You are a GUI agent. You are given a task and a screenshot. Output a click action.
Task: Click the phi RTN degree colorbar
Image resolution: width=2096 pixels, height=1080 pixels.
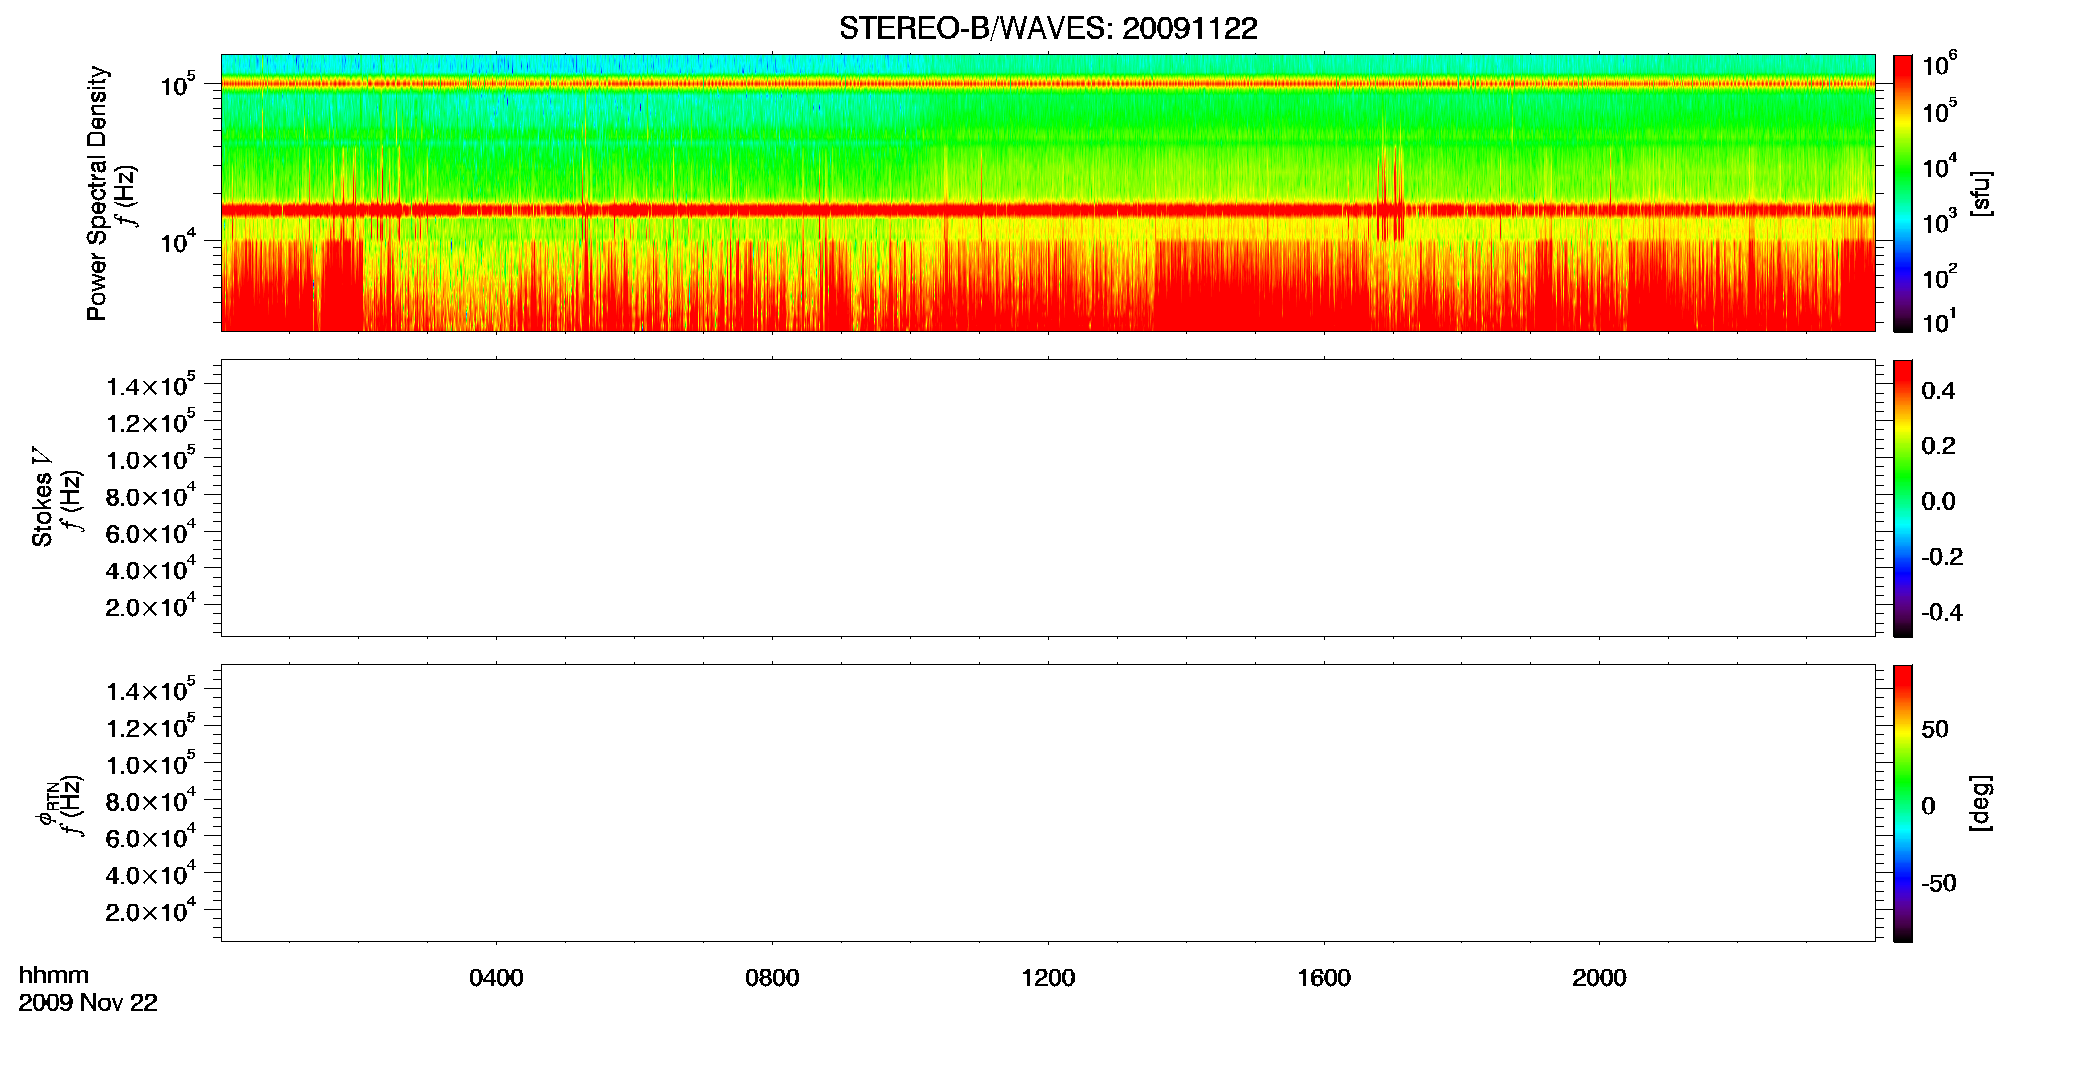[x=1902, y=803]
